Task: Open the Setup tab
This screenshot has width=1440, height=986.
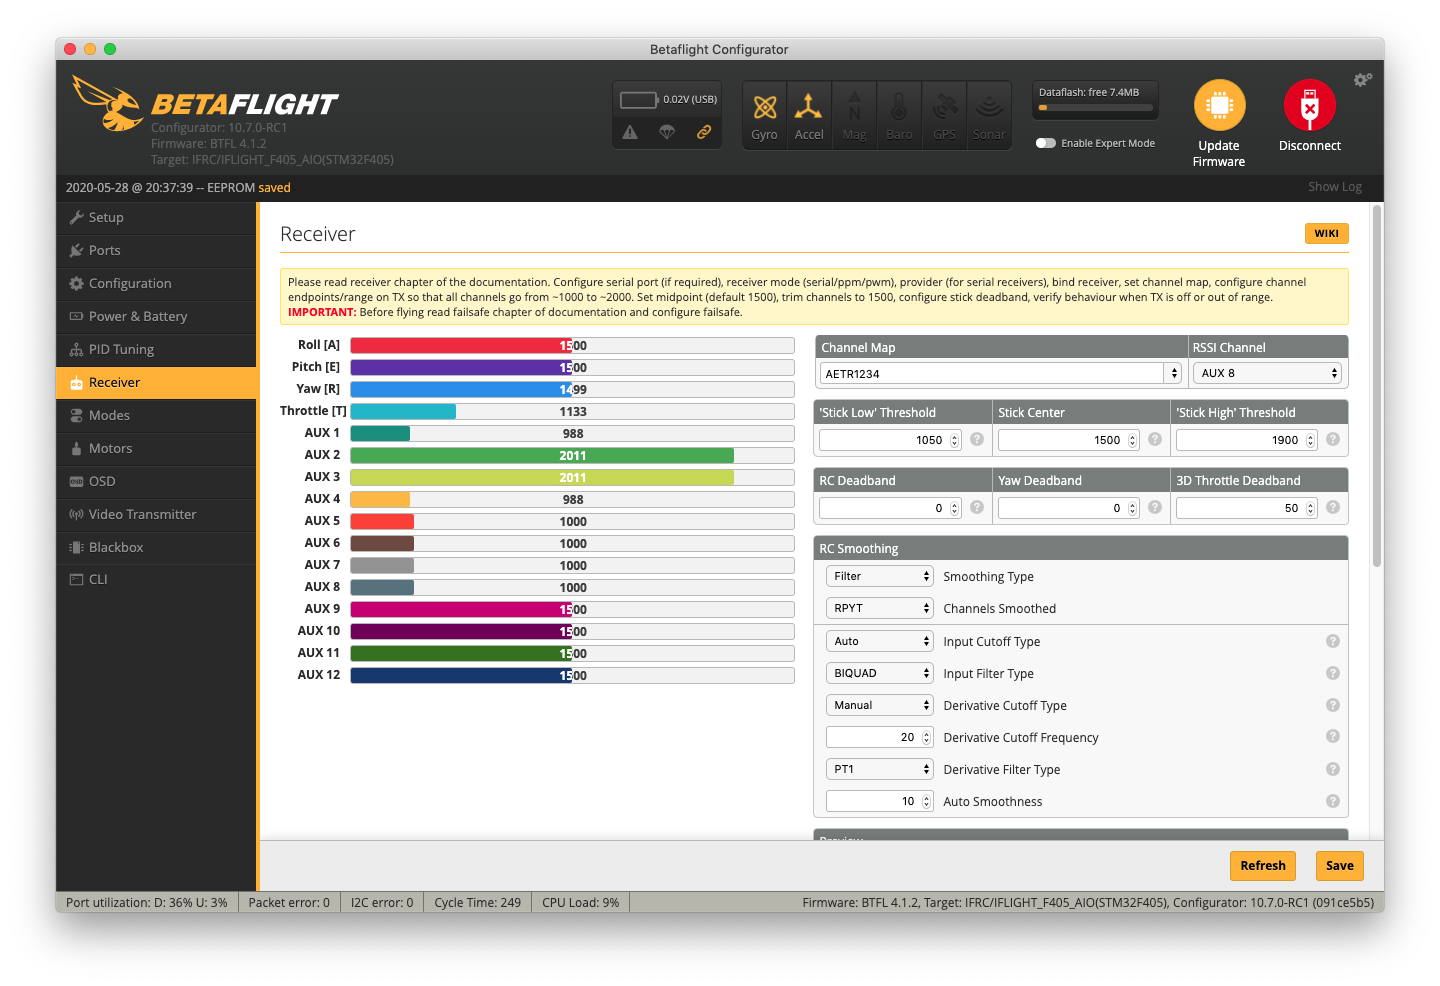Action: click(157, 217)
